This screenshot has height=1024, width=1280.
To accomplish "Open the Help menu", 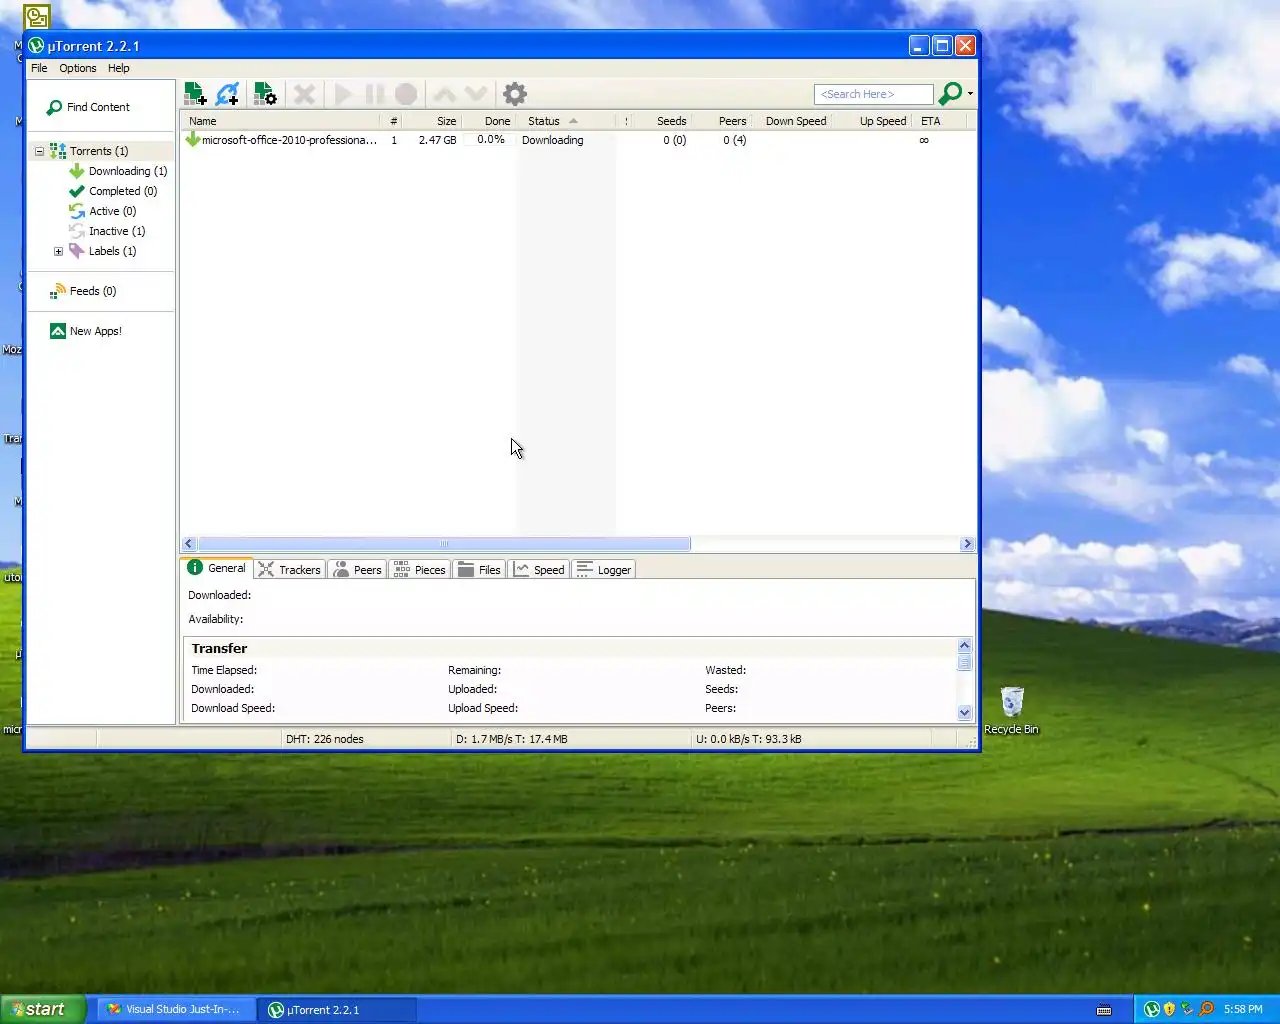I will (119, 68).
